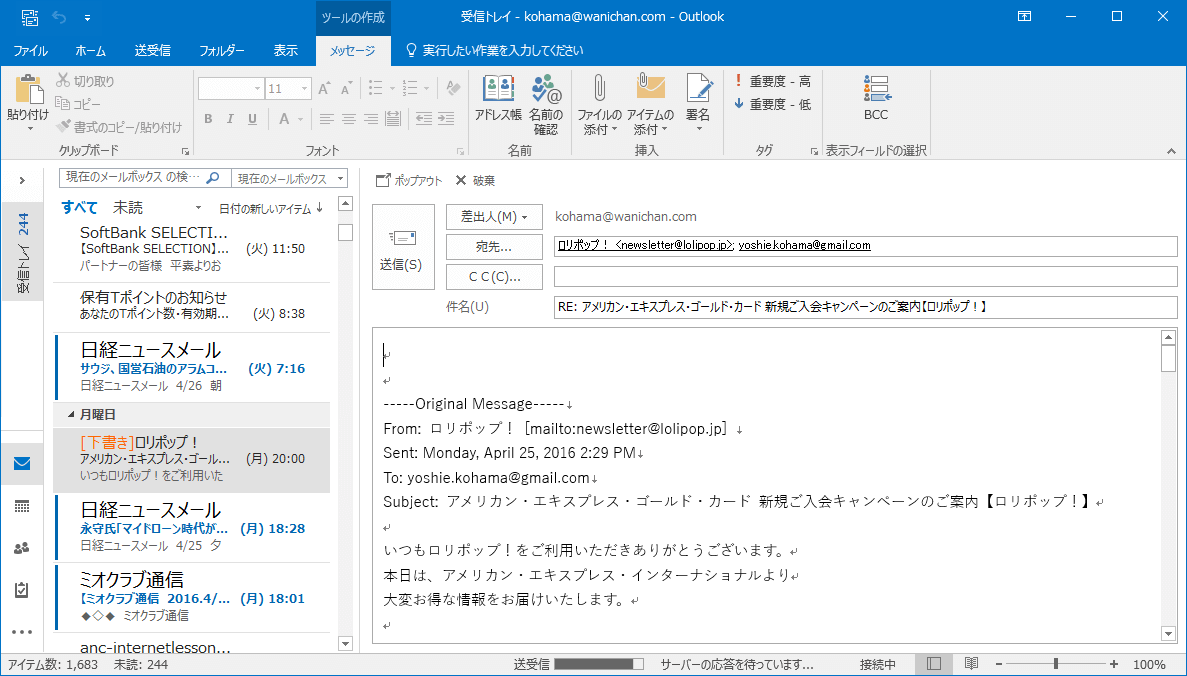Image resolution: width=1187 pixels, height=676 pixels.
Task: Center align text
Action: click(x=348, y=119)
